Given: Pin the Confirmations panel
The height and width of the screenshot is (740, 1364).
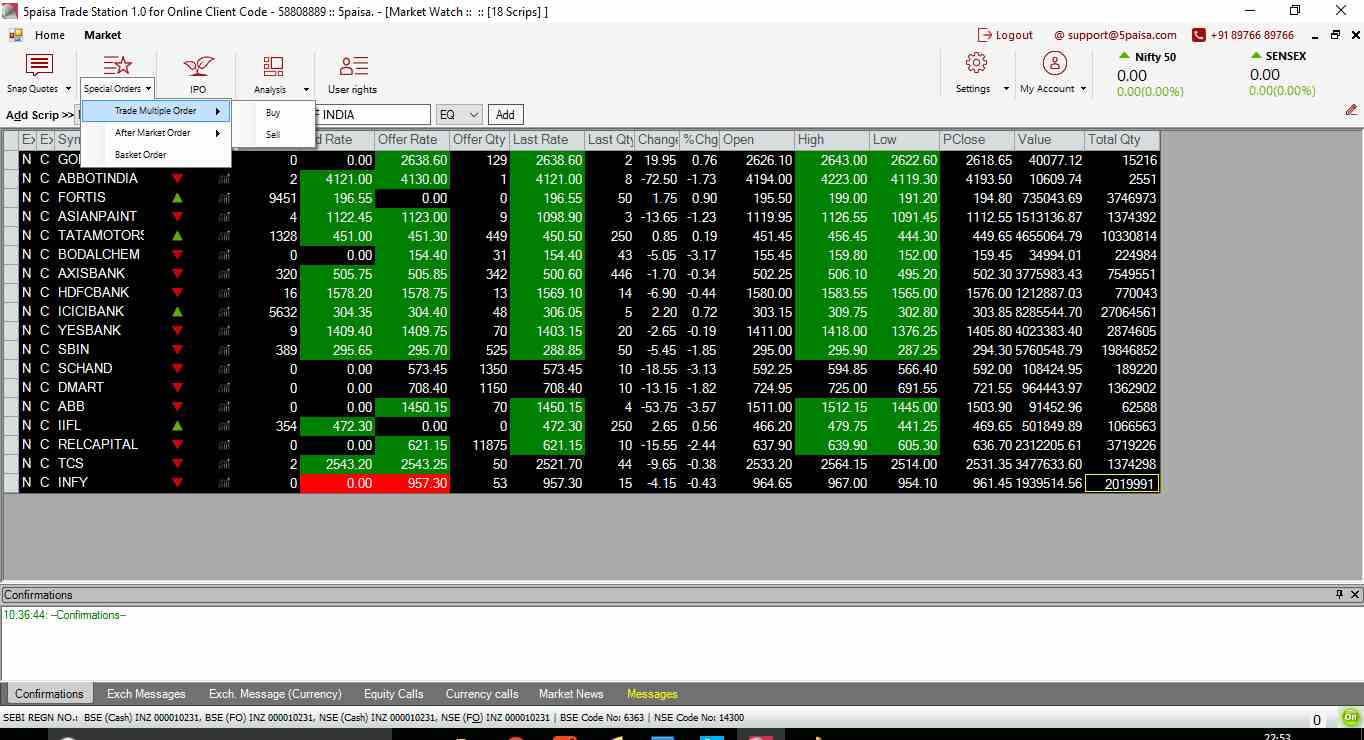Looking at the screenshot, I should coord(1339,594).
